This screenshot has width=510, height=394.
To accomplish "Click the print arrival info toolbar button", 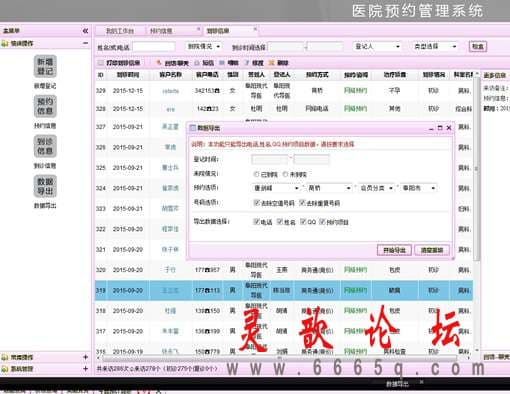I will 119,63.
